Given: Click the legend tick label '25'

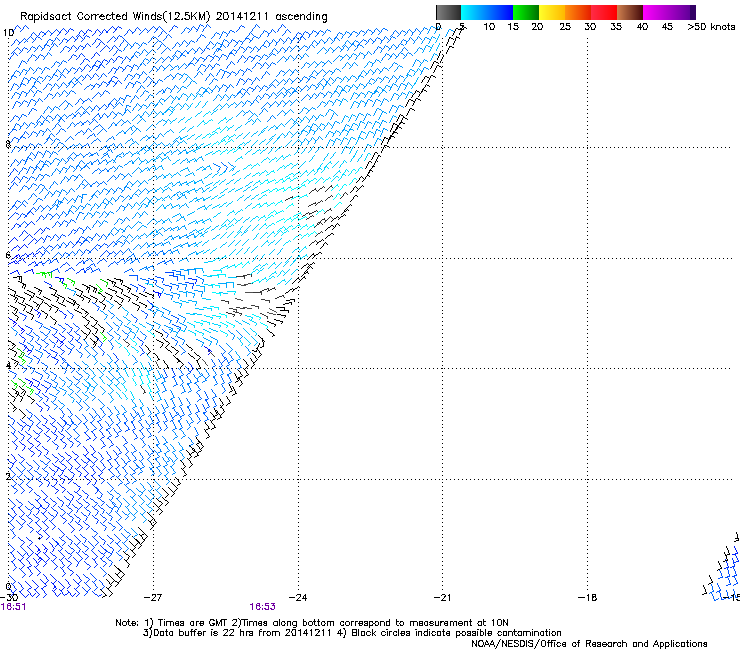Looking at the screenshot, I should coord(565,27).
